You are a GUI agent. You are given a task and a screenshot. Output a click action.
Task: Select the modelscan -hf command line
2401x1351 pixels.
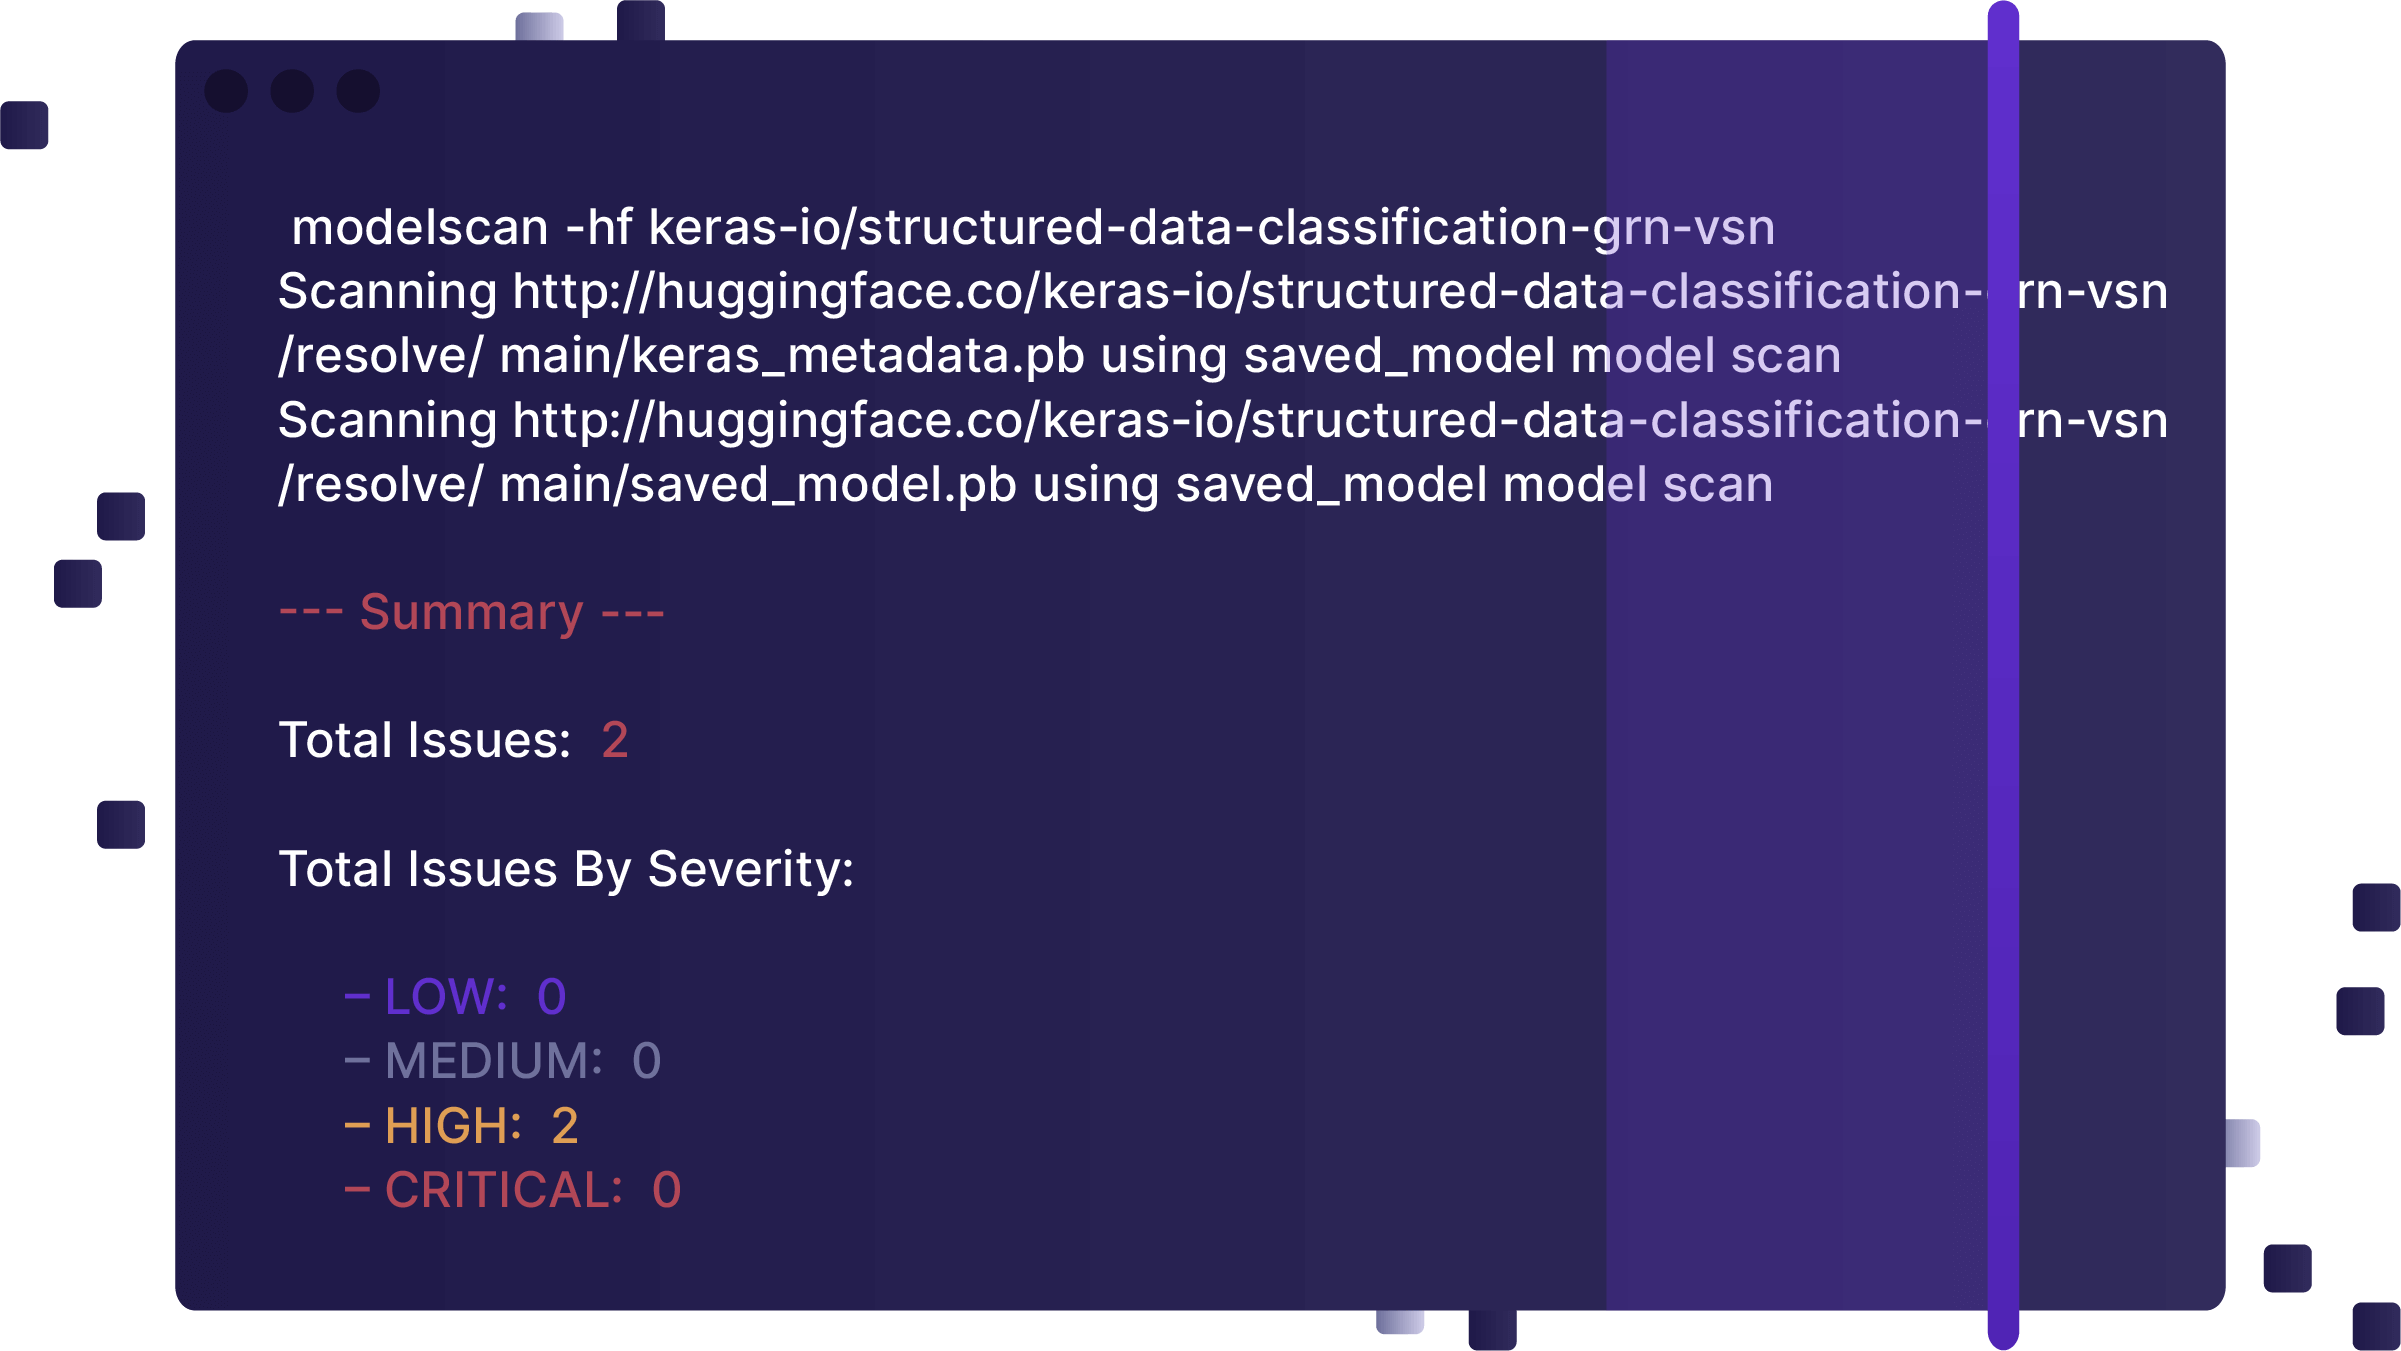pos(1032,228)
